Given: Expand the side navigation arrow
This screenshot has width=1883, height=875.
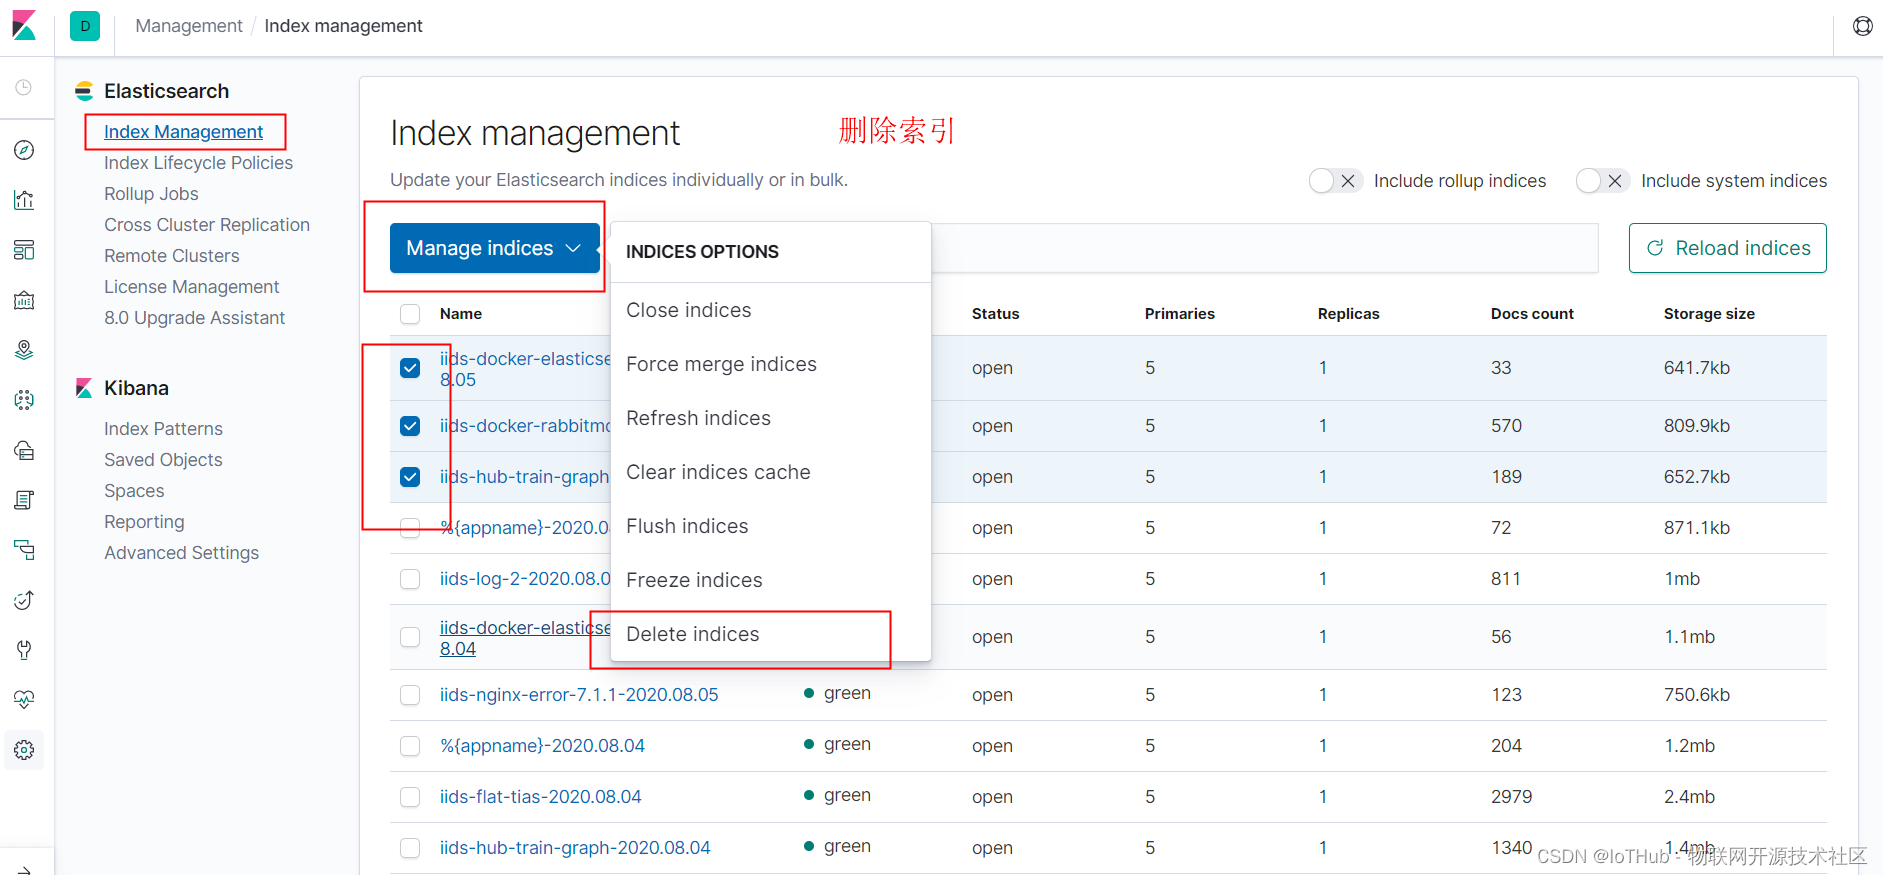Looking at the screenshot, I should click(24, 870).
